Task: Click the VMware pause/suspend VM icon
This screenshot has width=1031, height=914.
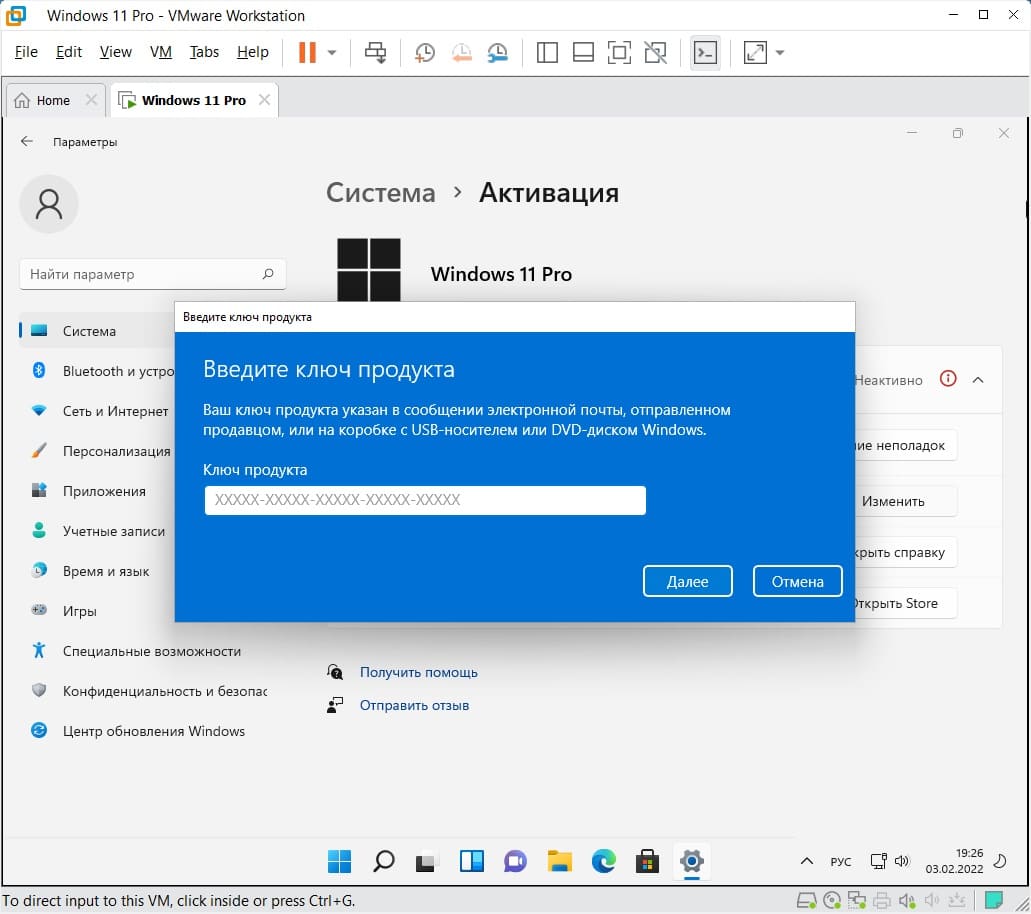Action: pos(307,52)
